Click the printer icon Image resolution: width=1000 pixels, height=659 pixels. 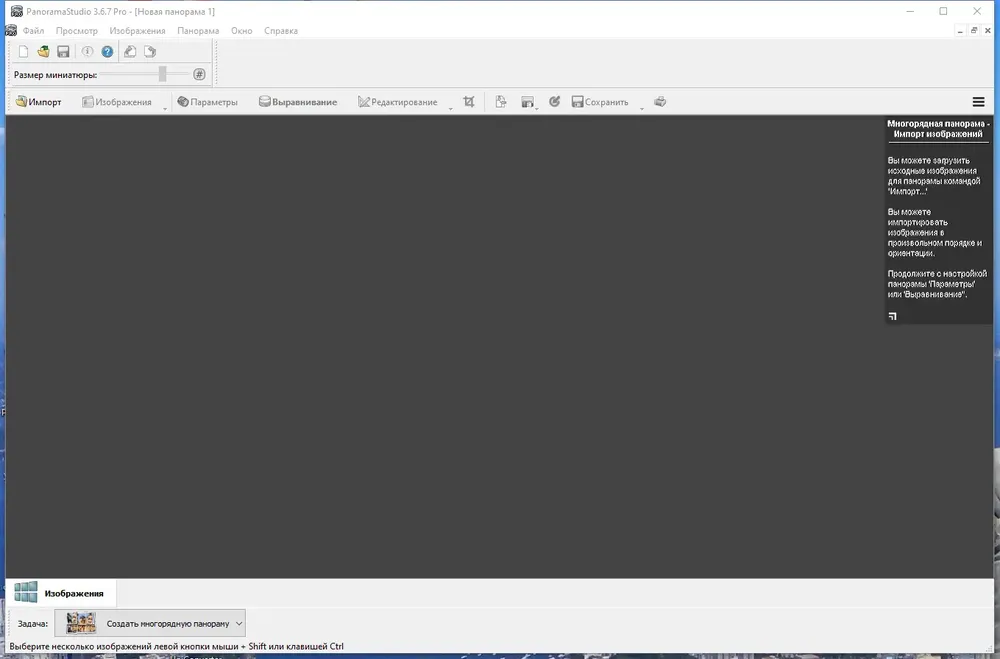[x=660, y=102]
